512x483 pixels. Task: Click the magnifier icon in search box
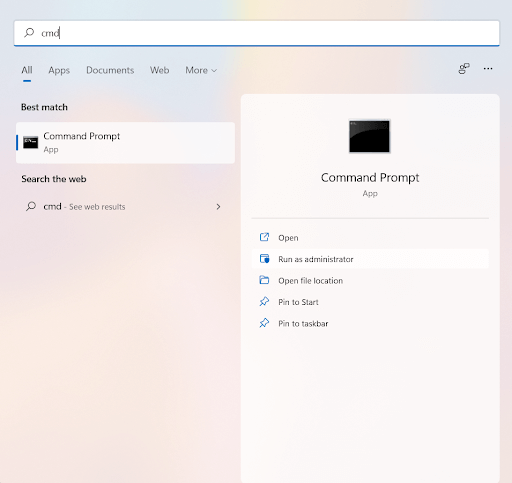point(29,33)
